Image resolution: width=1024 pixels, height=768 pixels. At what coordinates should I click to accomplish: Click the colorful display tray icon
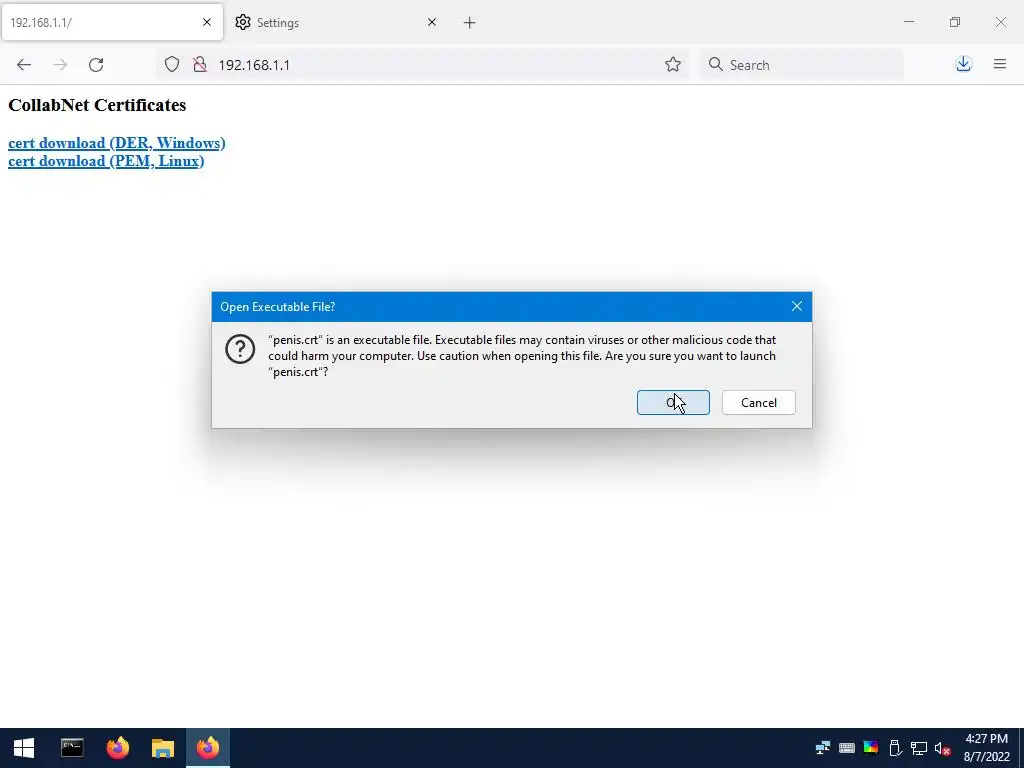[x=871, y=748]
